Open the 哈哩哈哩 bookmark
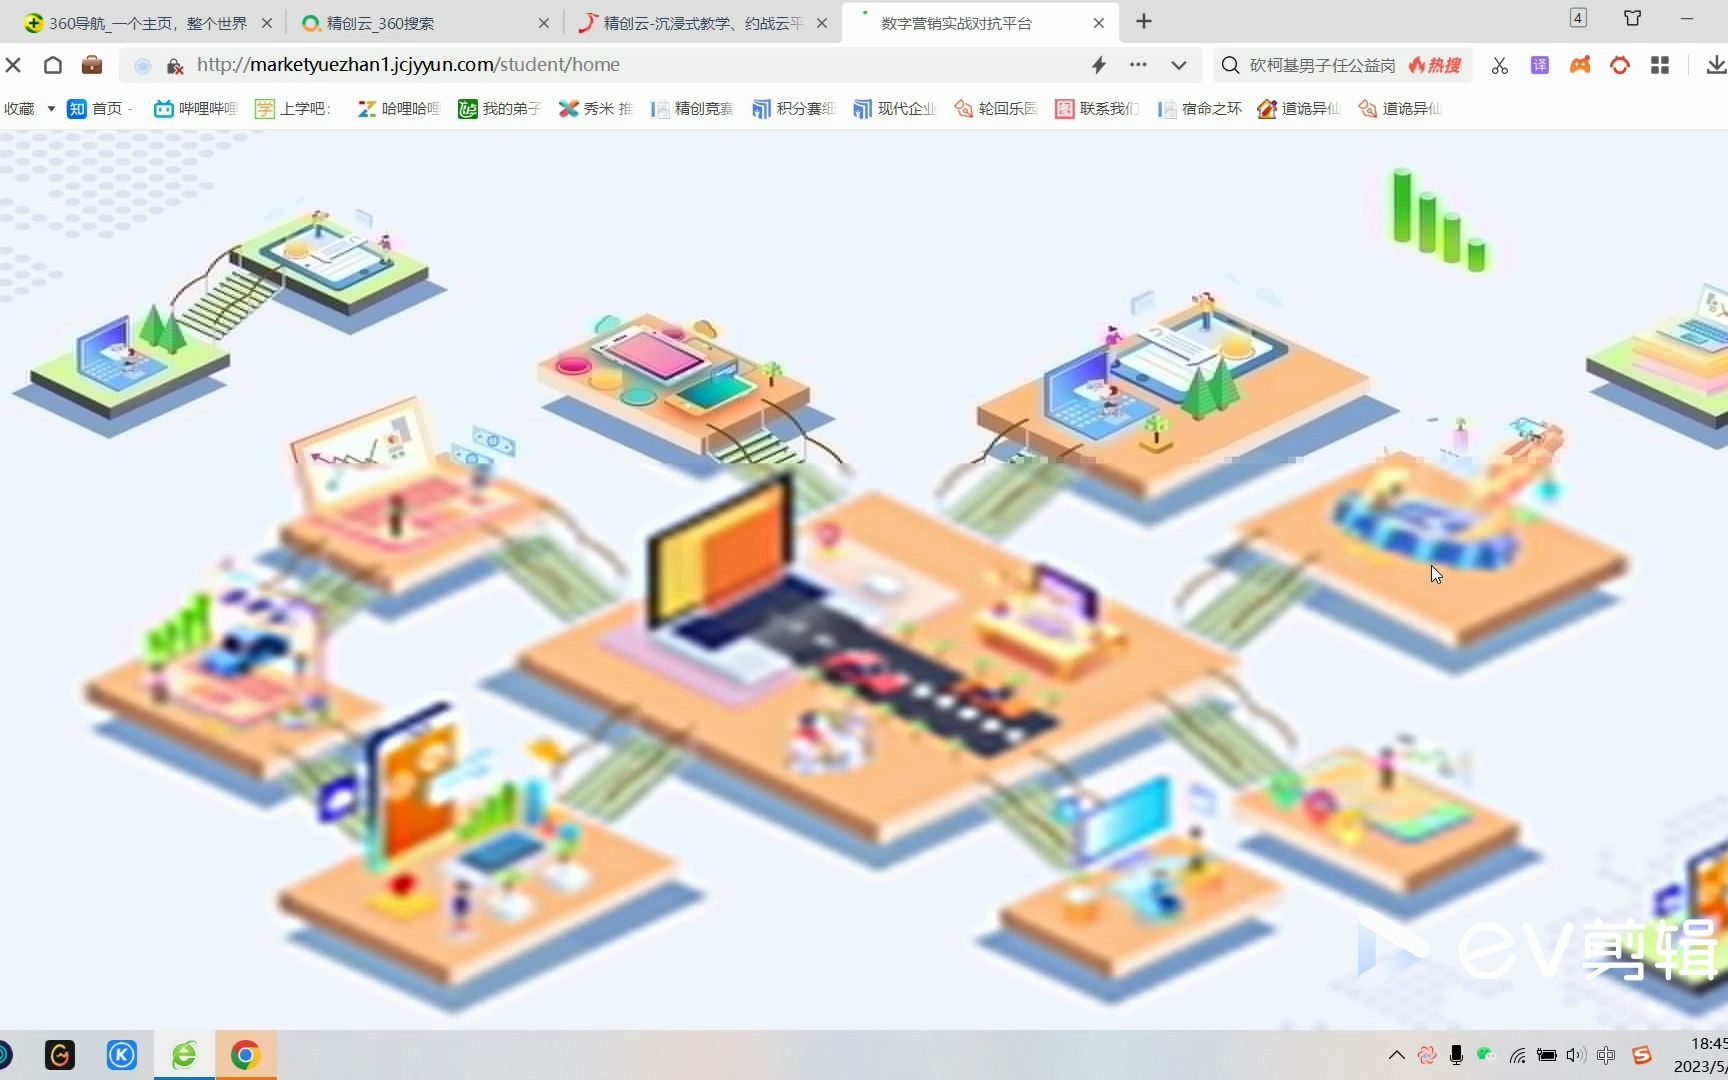 click(x=398, y=108)
